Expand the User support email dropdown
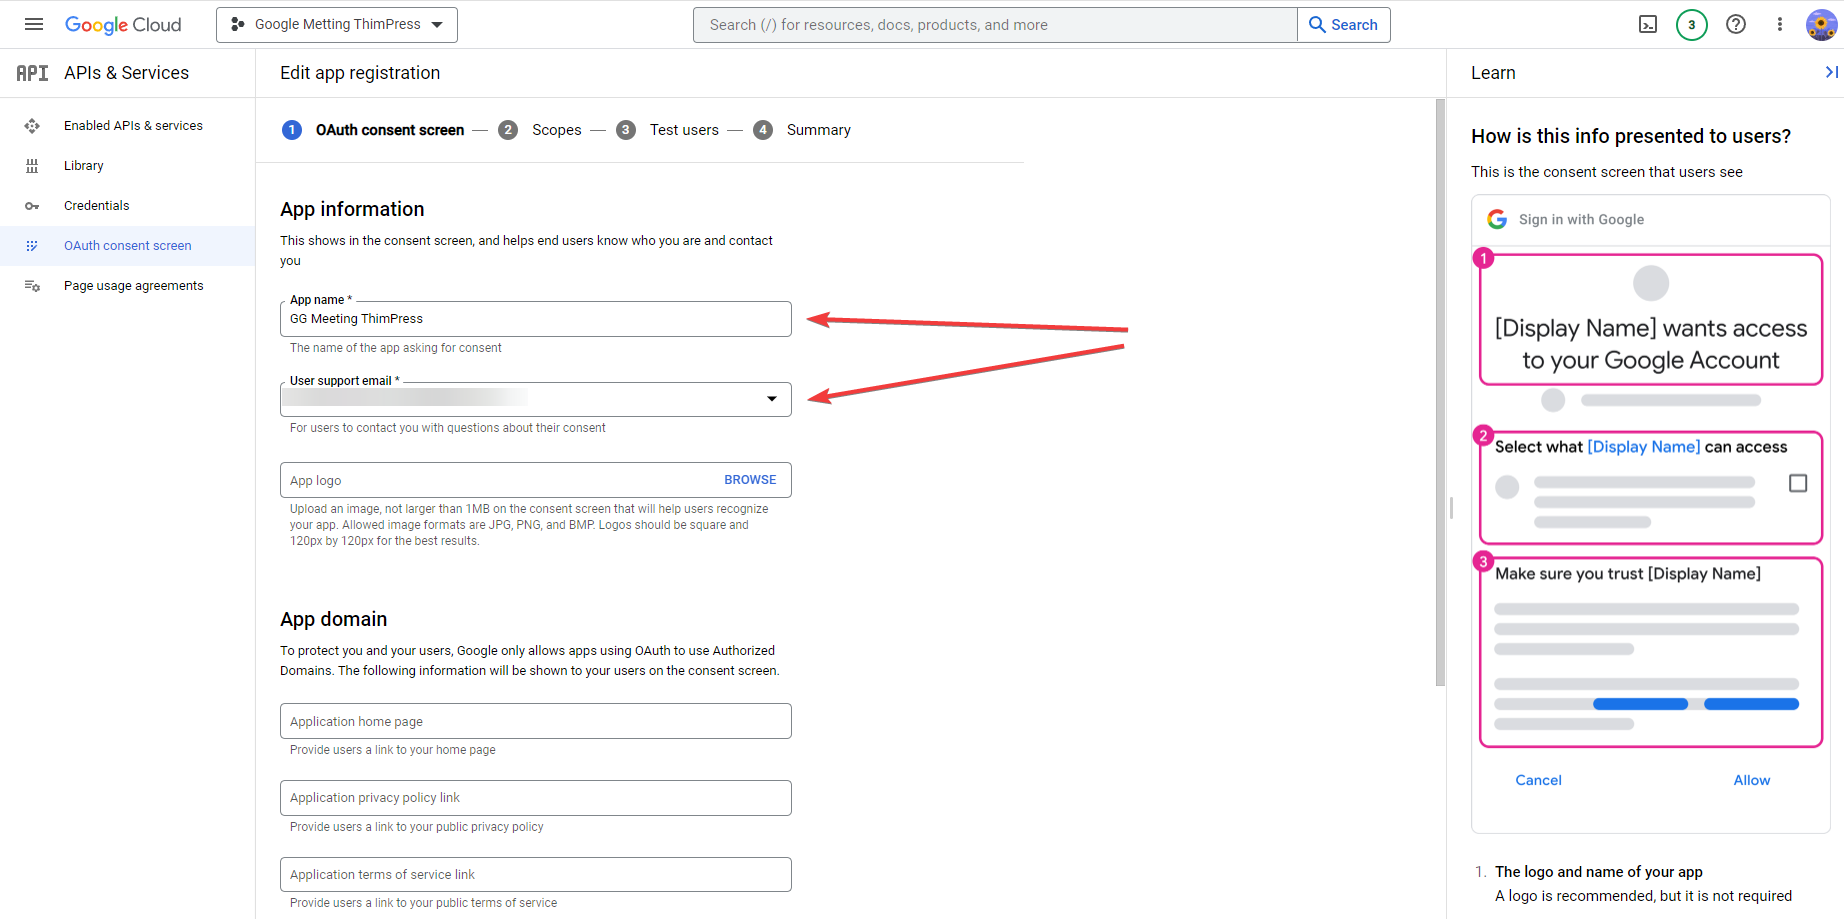This screenshot has width=1844, height=919. click(771, 399)
